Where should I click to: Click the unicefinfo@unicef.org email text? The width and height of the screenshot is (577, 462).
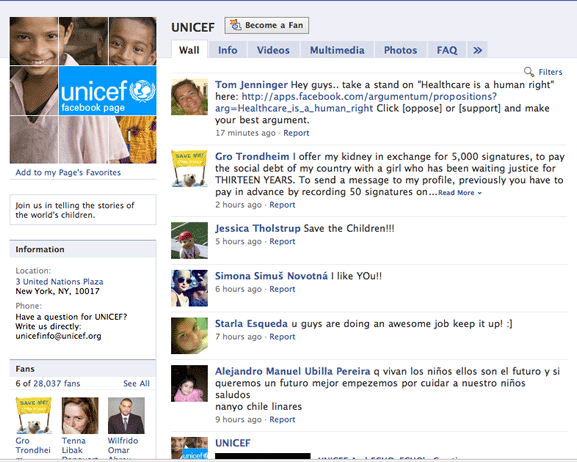click(58, 336)
